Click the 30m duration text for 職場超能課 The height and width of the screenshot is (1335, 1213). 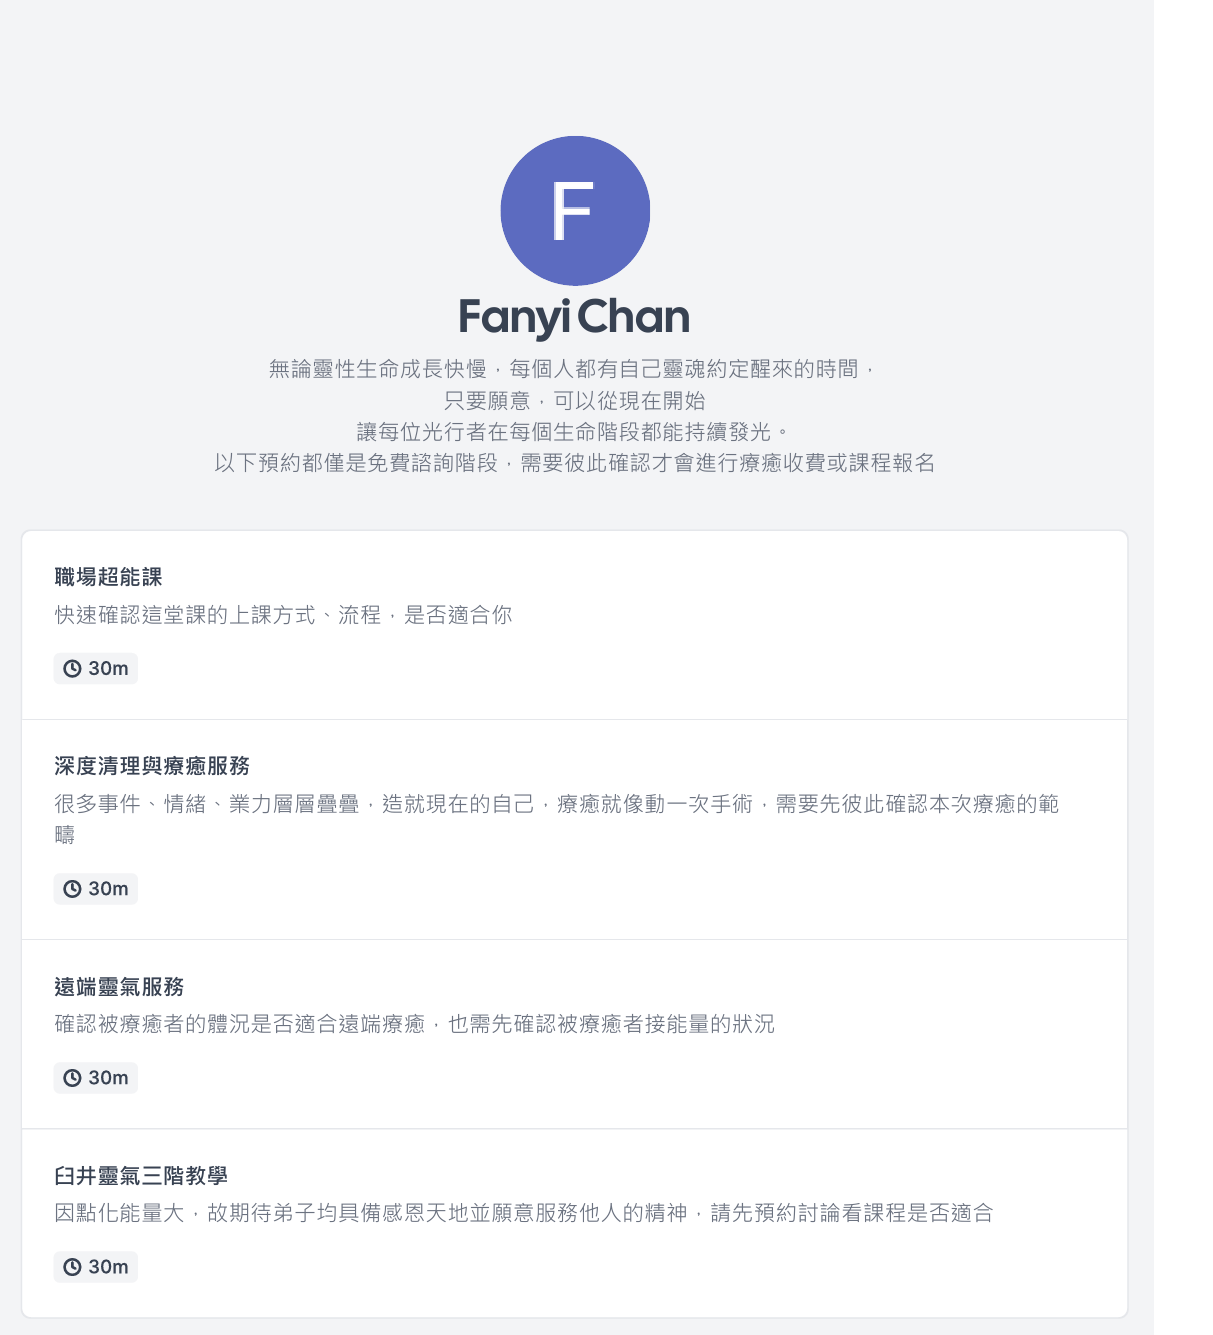pos(108,669)
